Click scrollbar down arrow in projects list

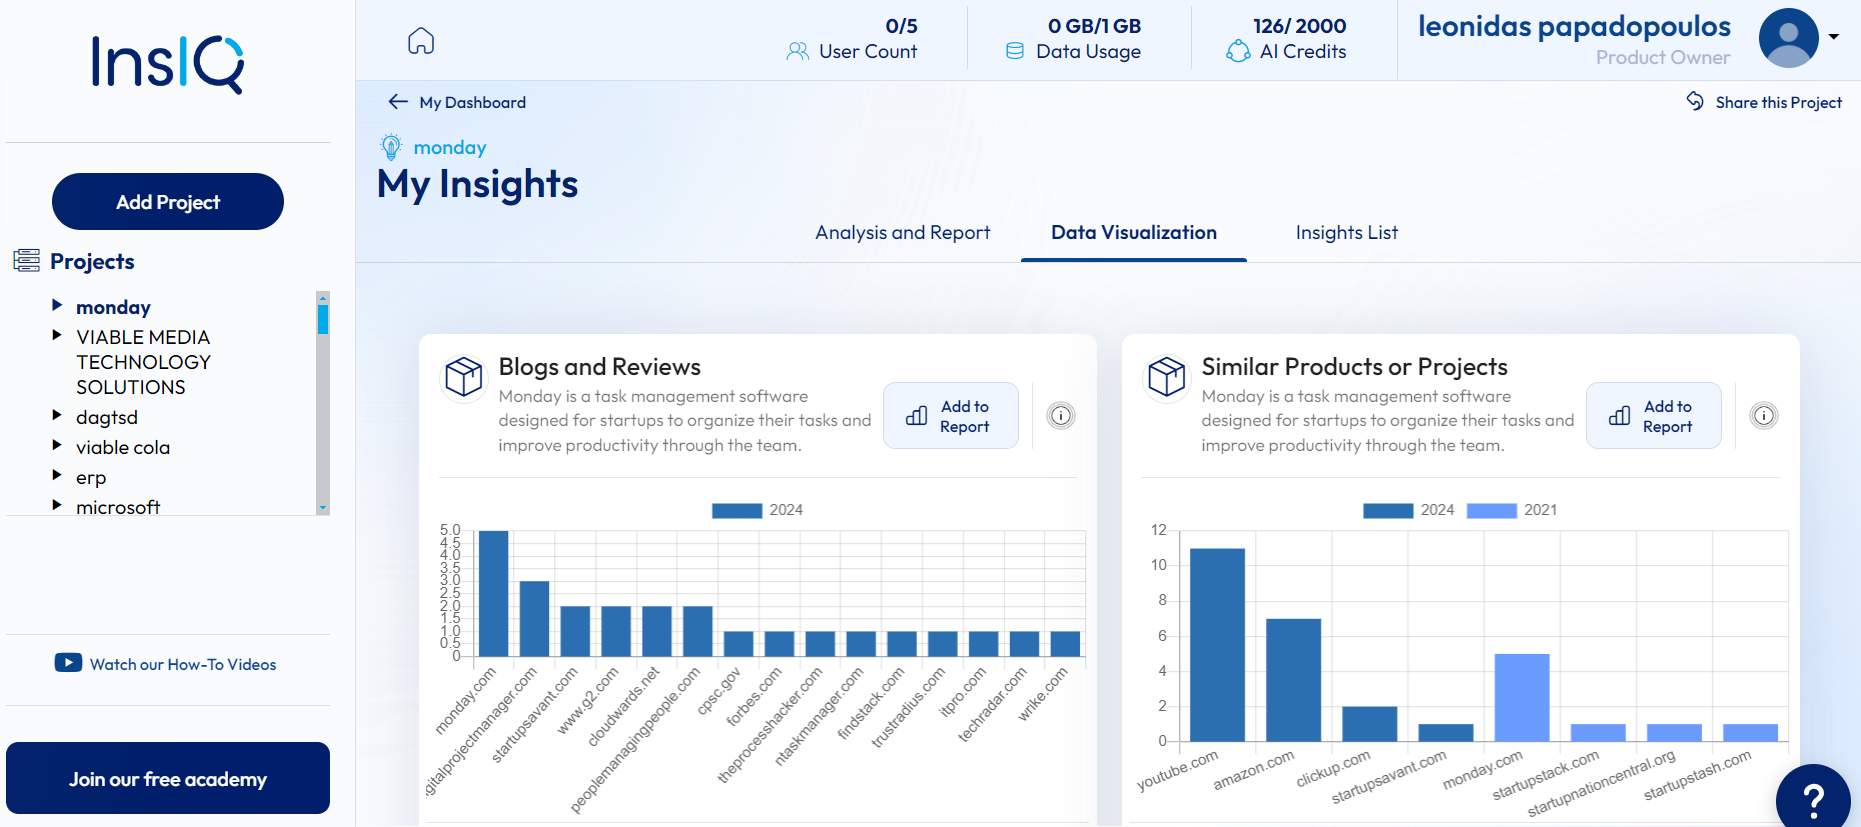point(323,508)
